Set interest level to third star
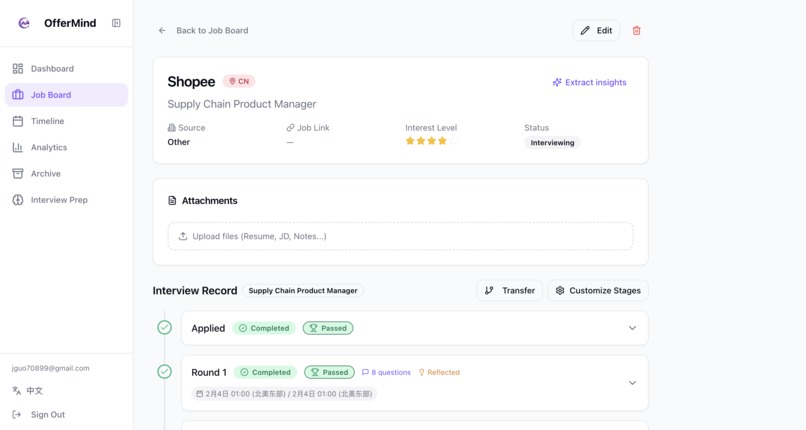The image size is (806, 430). click(x=431, y=141)
